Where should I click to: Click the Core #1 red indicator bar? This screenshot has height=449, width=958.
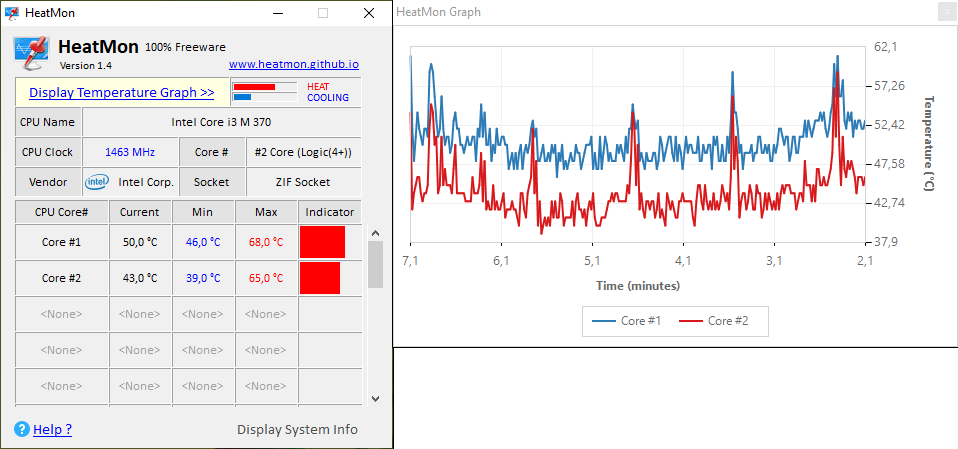[322, 242]
